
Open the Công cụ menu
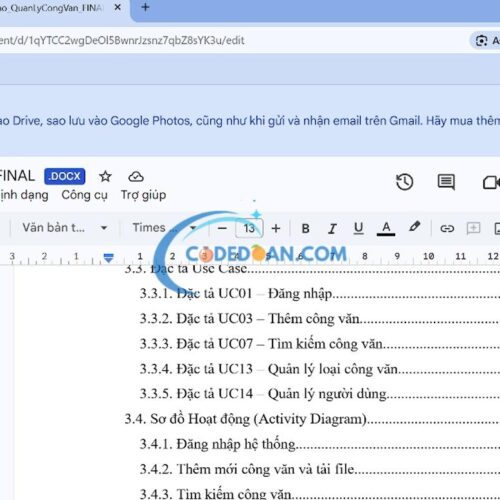coord(84,195)
